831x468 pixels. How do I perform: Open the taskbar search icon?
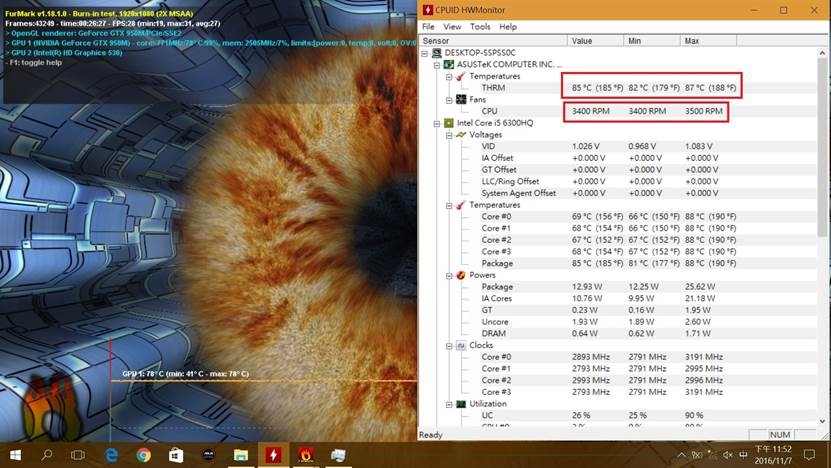click(47, 455)
